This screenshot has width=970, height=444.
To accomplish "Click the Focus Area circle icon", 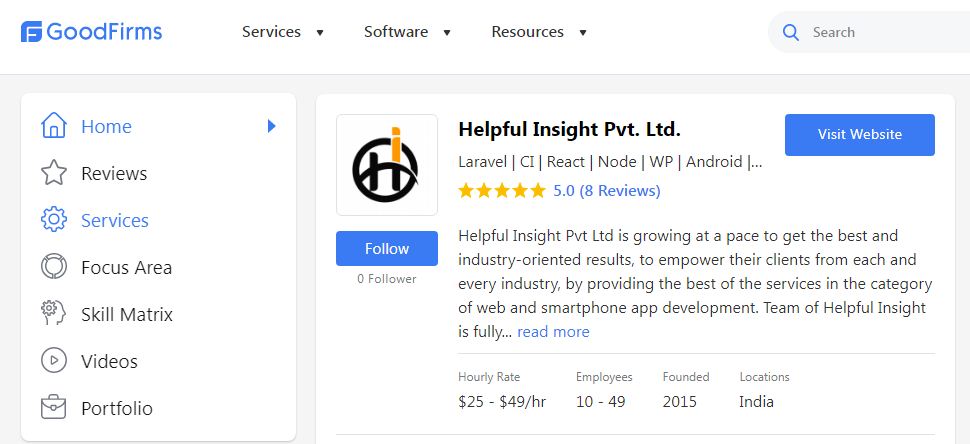I will tap(53, 267).
